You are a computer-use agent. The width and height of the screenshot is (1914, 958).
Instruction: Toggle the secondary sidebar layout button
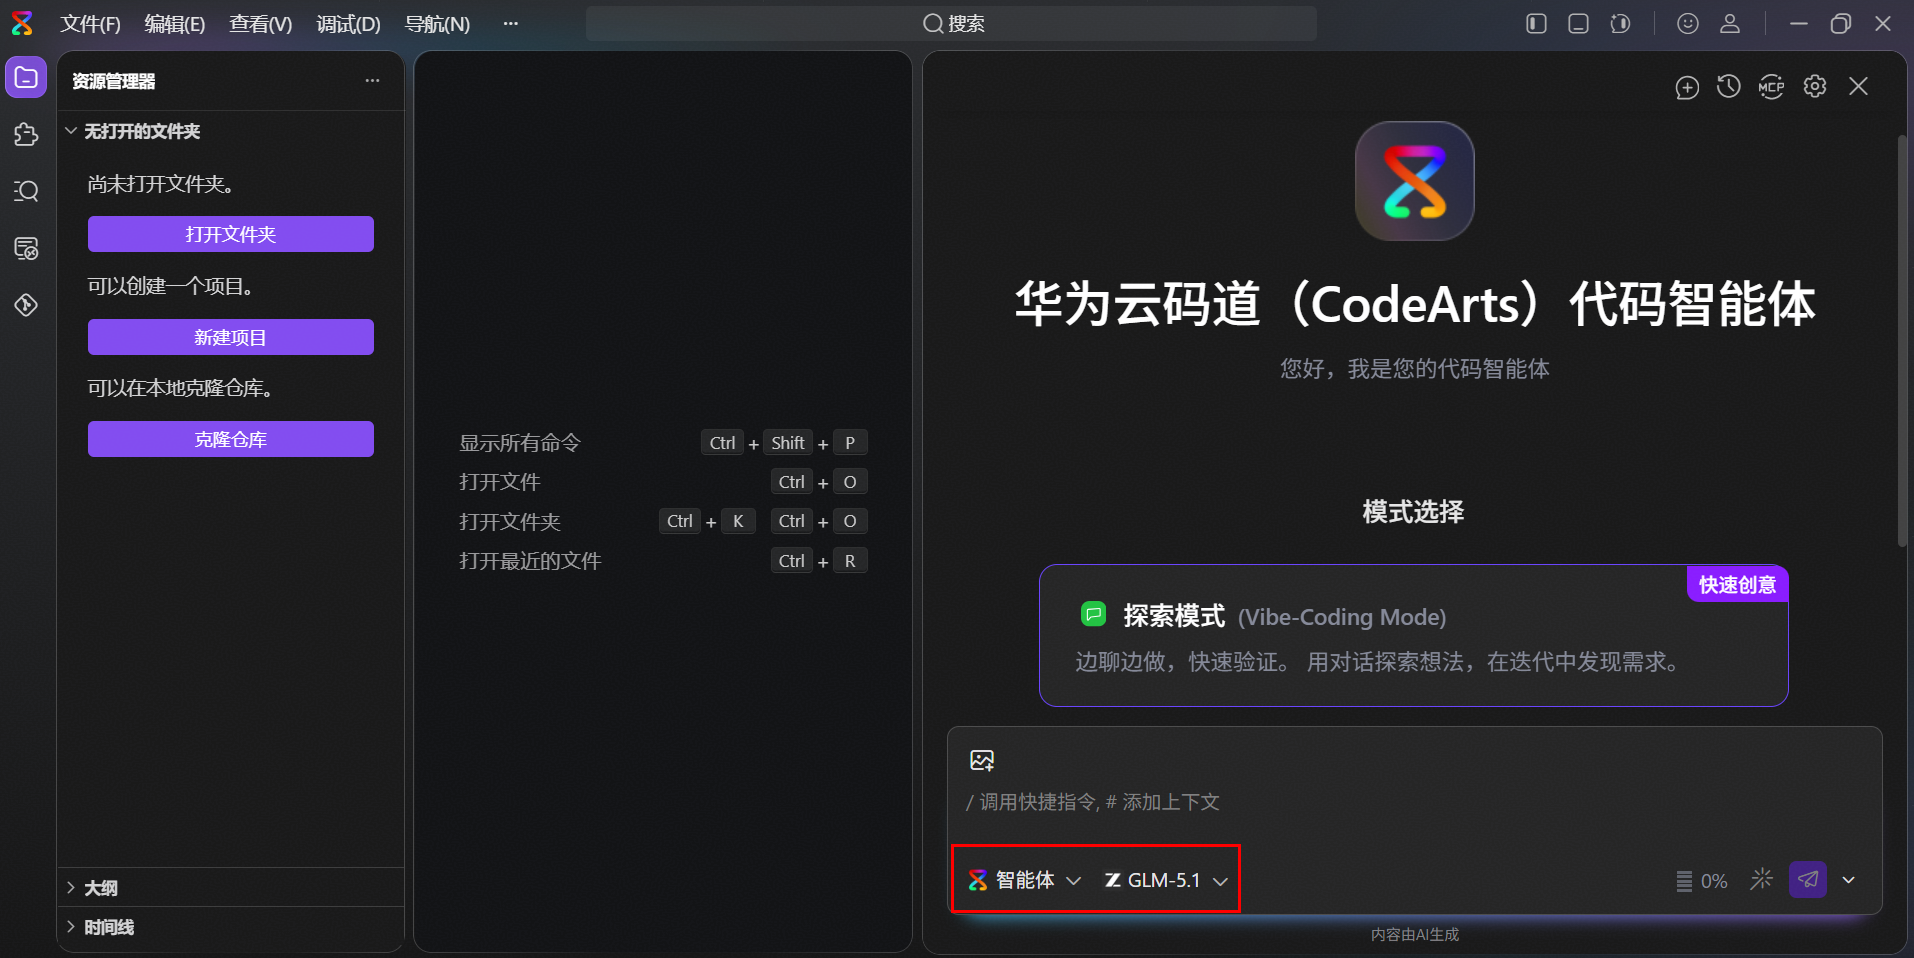coord(1621,23)
